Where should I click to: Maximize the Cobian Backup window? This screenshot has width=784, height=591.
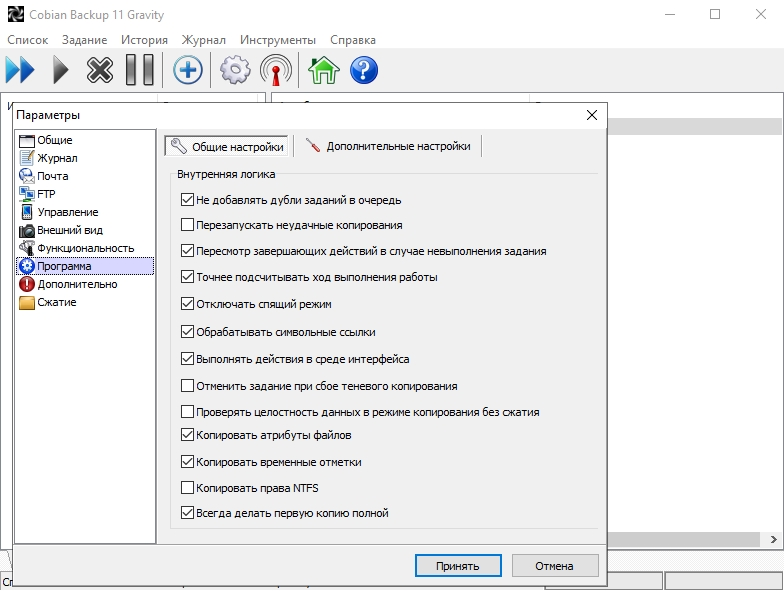click(715, 14)
